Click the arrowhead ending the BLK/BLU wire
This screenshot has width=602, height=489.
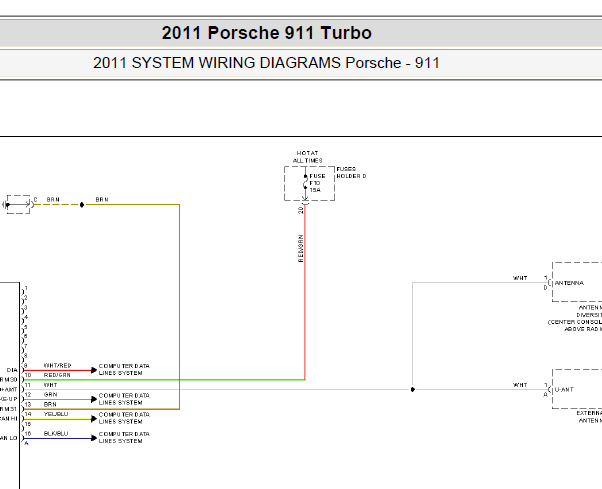pos(94,438)
